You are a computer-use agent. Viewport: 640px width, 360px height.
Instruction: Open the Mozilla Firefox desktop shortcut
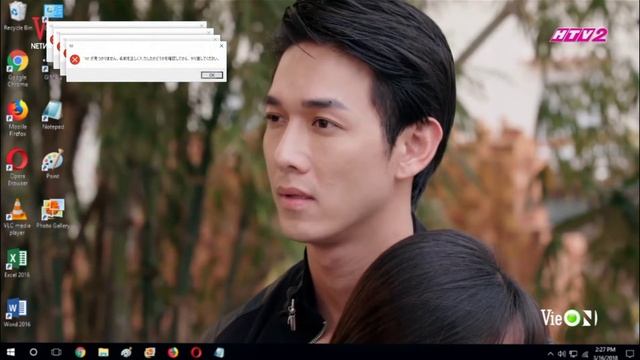[x=18, y=118]
